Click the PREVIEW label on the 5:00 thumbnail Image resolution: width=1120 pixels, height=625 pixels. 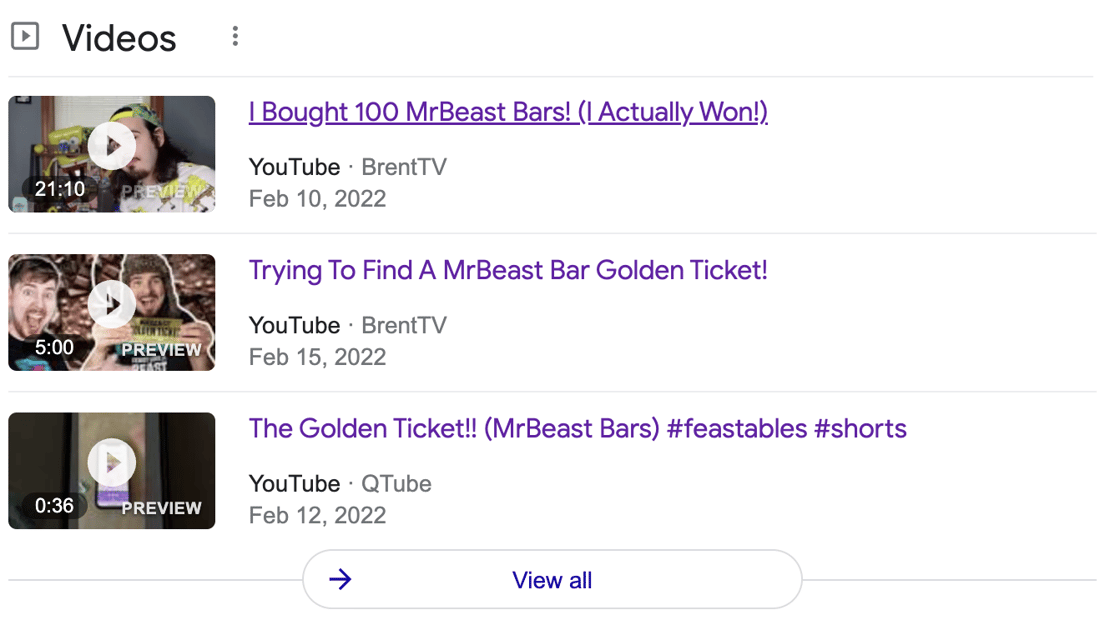pos(161,350)
